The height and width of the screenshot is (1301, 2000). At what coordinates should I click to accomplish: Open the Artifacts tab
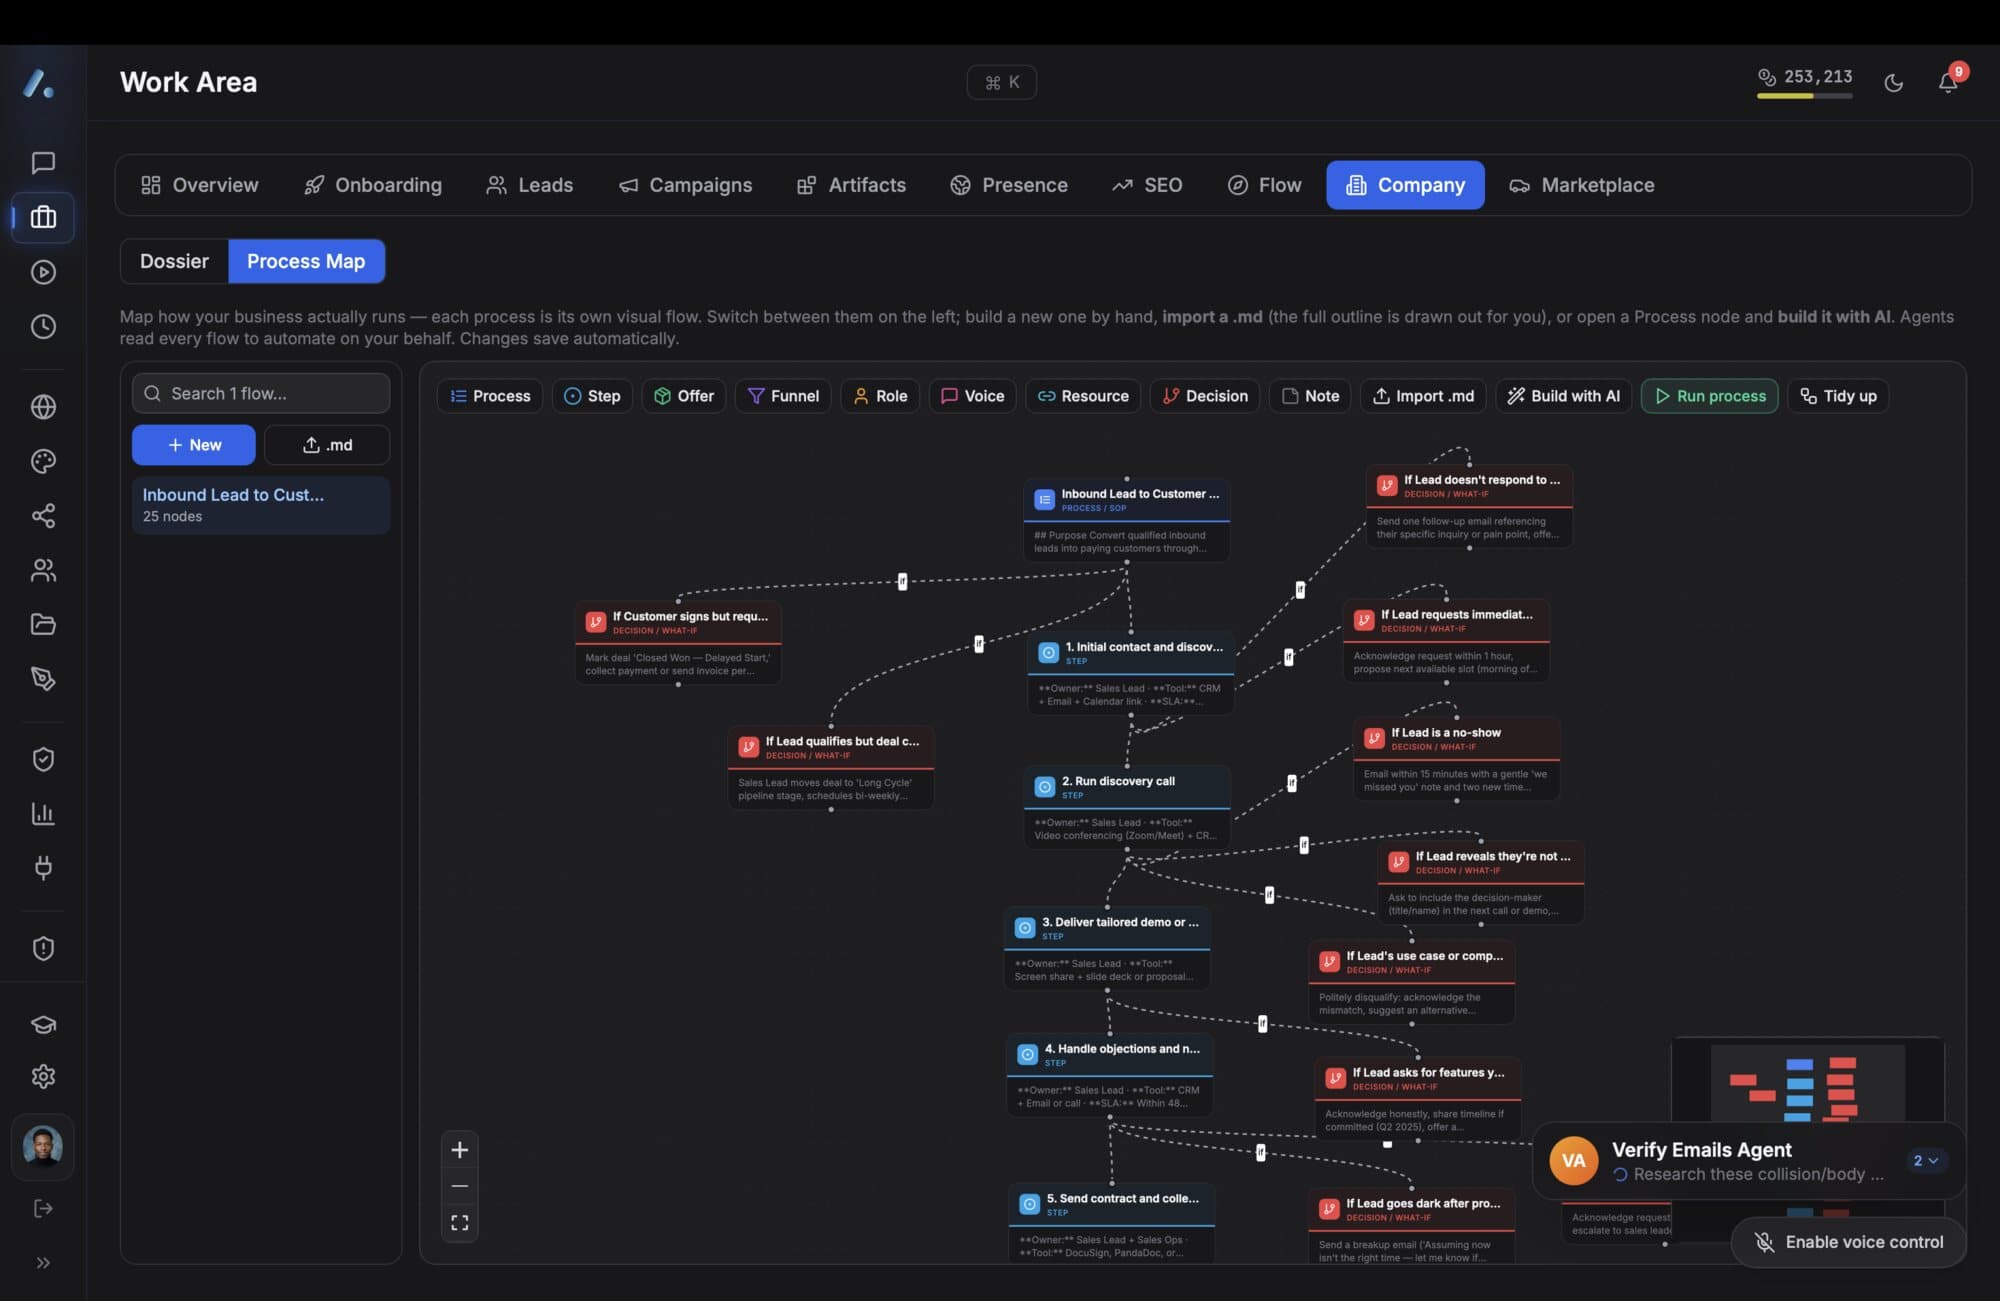[x=852, y=185]
